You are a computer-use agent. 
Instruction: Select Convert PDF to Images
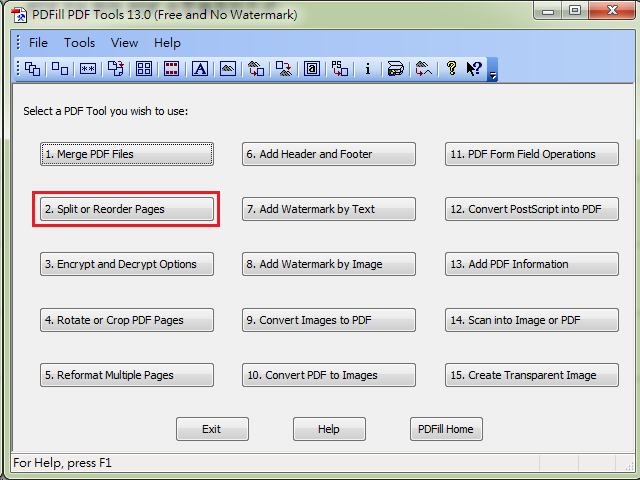tap(329, 375)
